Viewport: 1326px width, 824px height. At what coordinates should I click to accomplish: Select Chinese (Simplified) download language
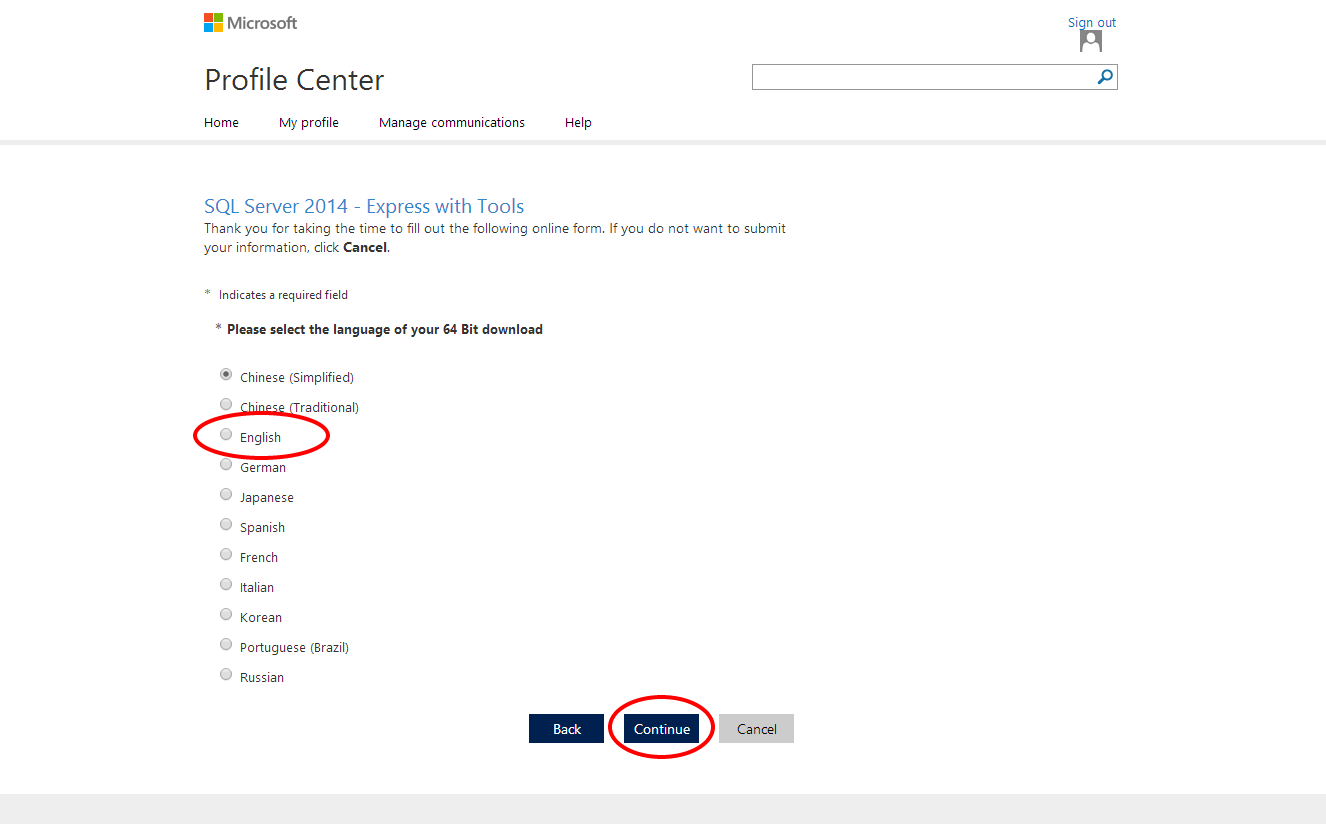click(226, 374)
